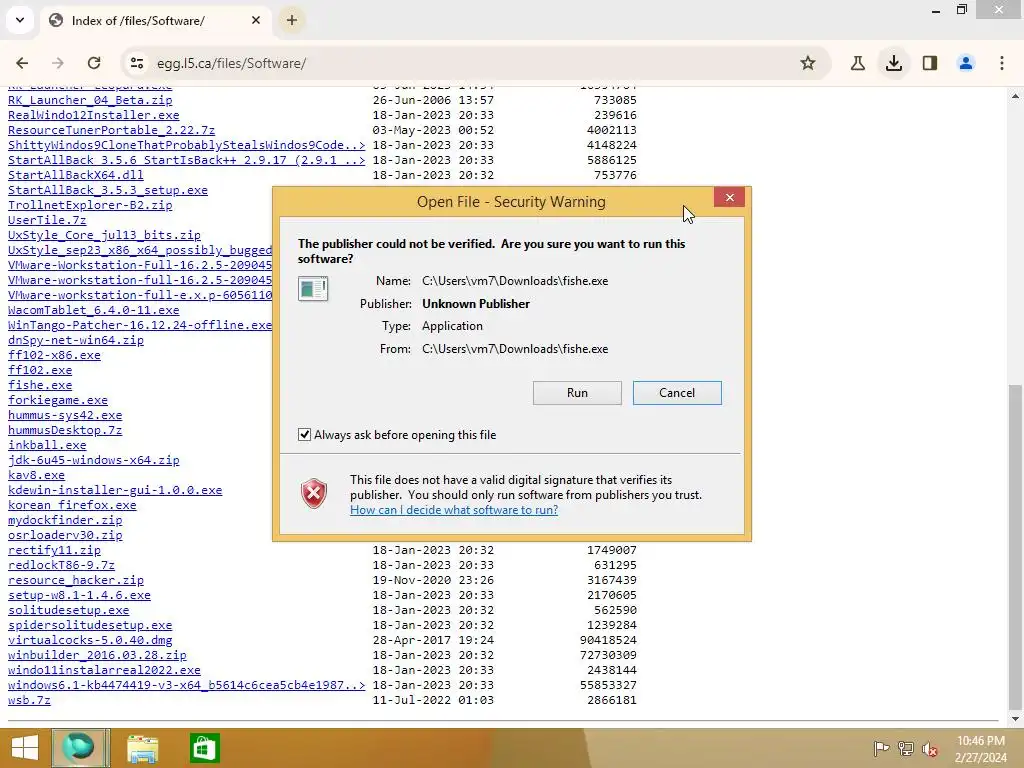
Task: Open a new tab with the plus button
Action: 292,20
